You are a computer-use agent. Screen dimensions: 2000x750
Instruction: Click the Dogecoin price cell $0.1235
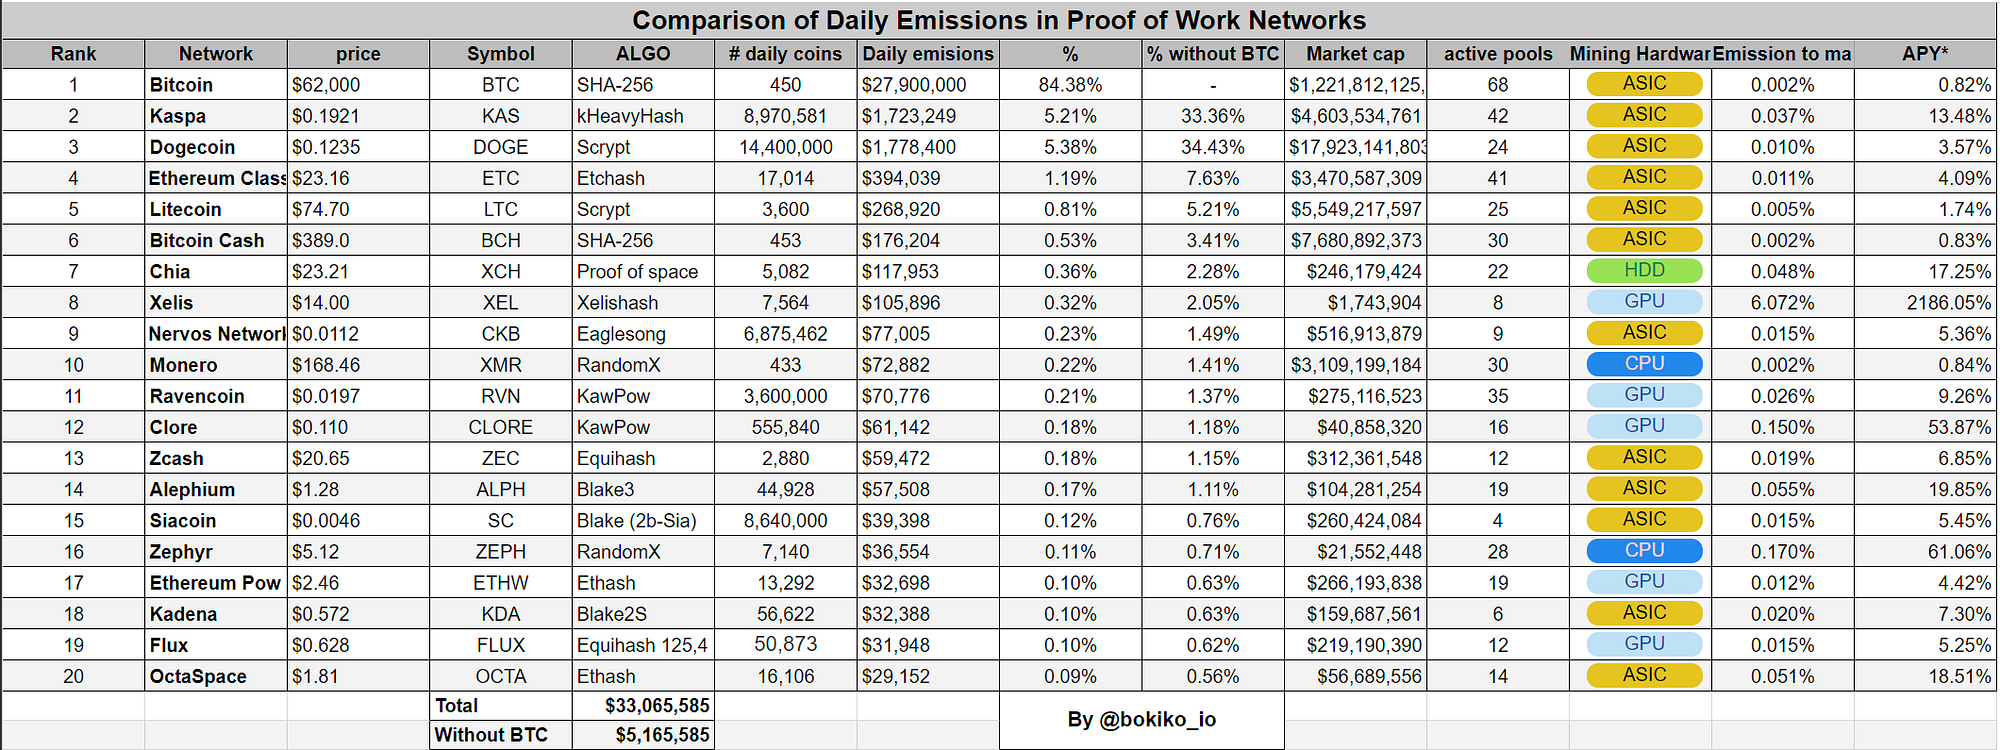pos(357,147)
